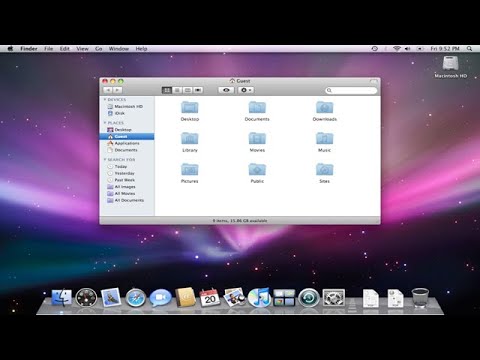The width and height of the screenshot is (480, 360).
Task: Open the Window menu
Action: coord(119,49)
